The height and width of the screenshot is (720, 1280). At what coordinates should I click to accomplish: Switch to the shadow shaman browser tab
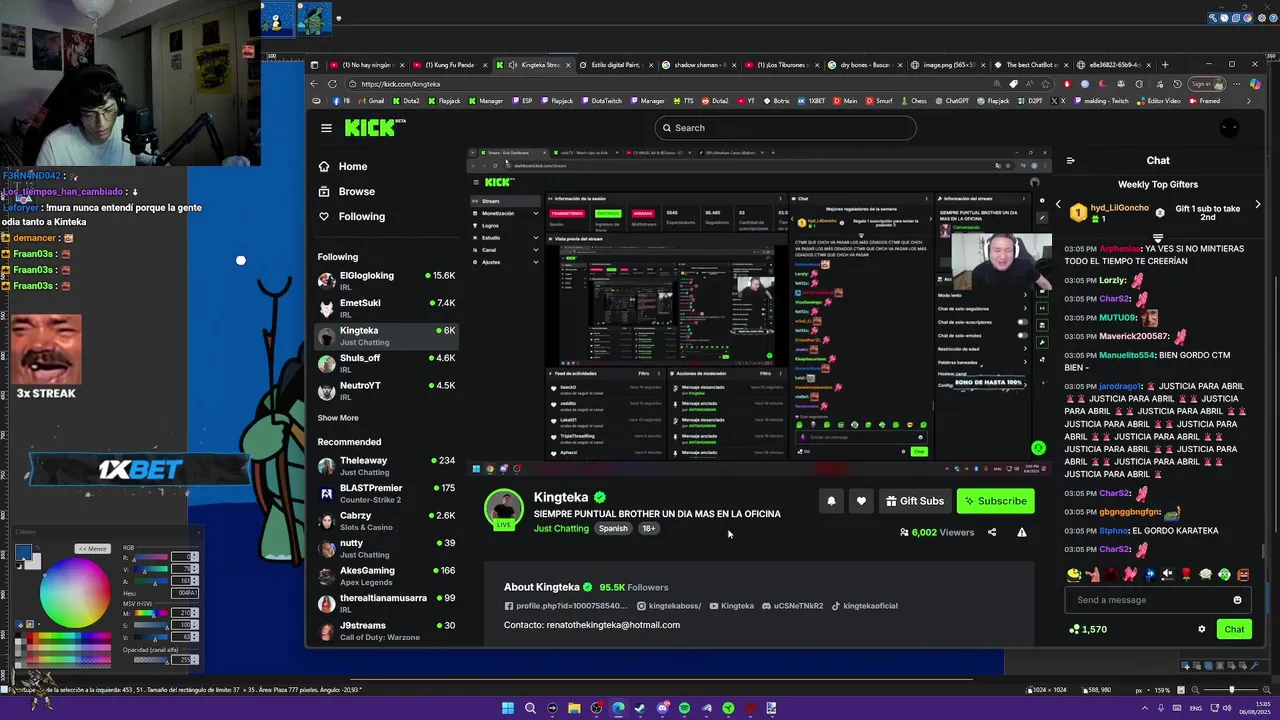click(700, 65)
